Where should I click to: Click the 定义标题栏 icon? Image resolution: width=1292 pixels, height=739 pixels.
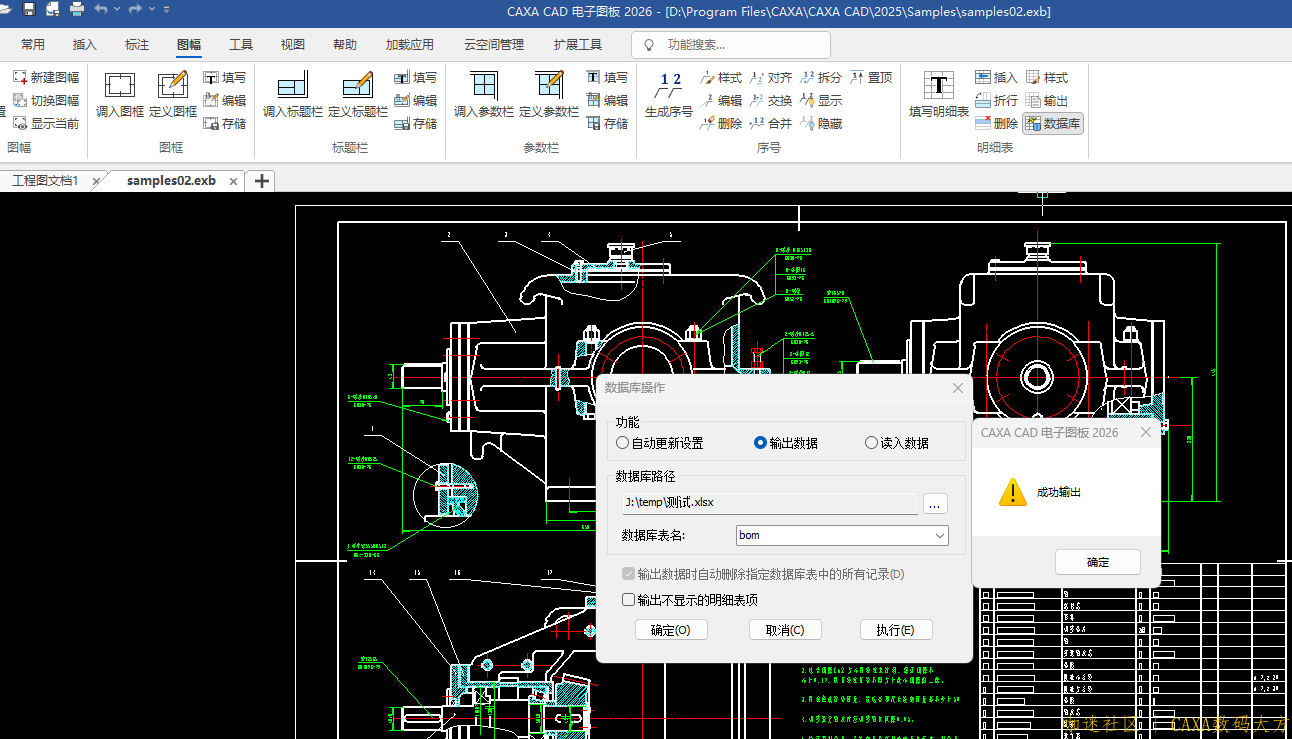357,95
